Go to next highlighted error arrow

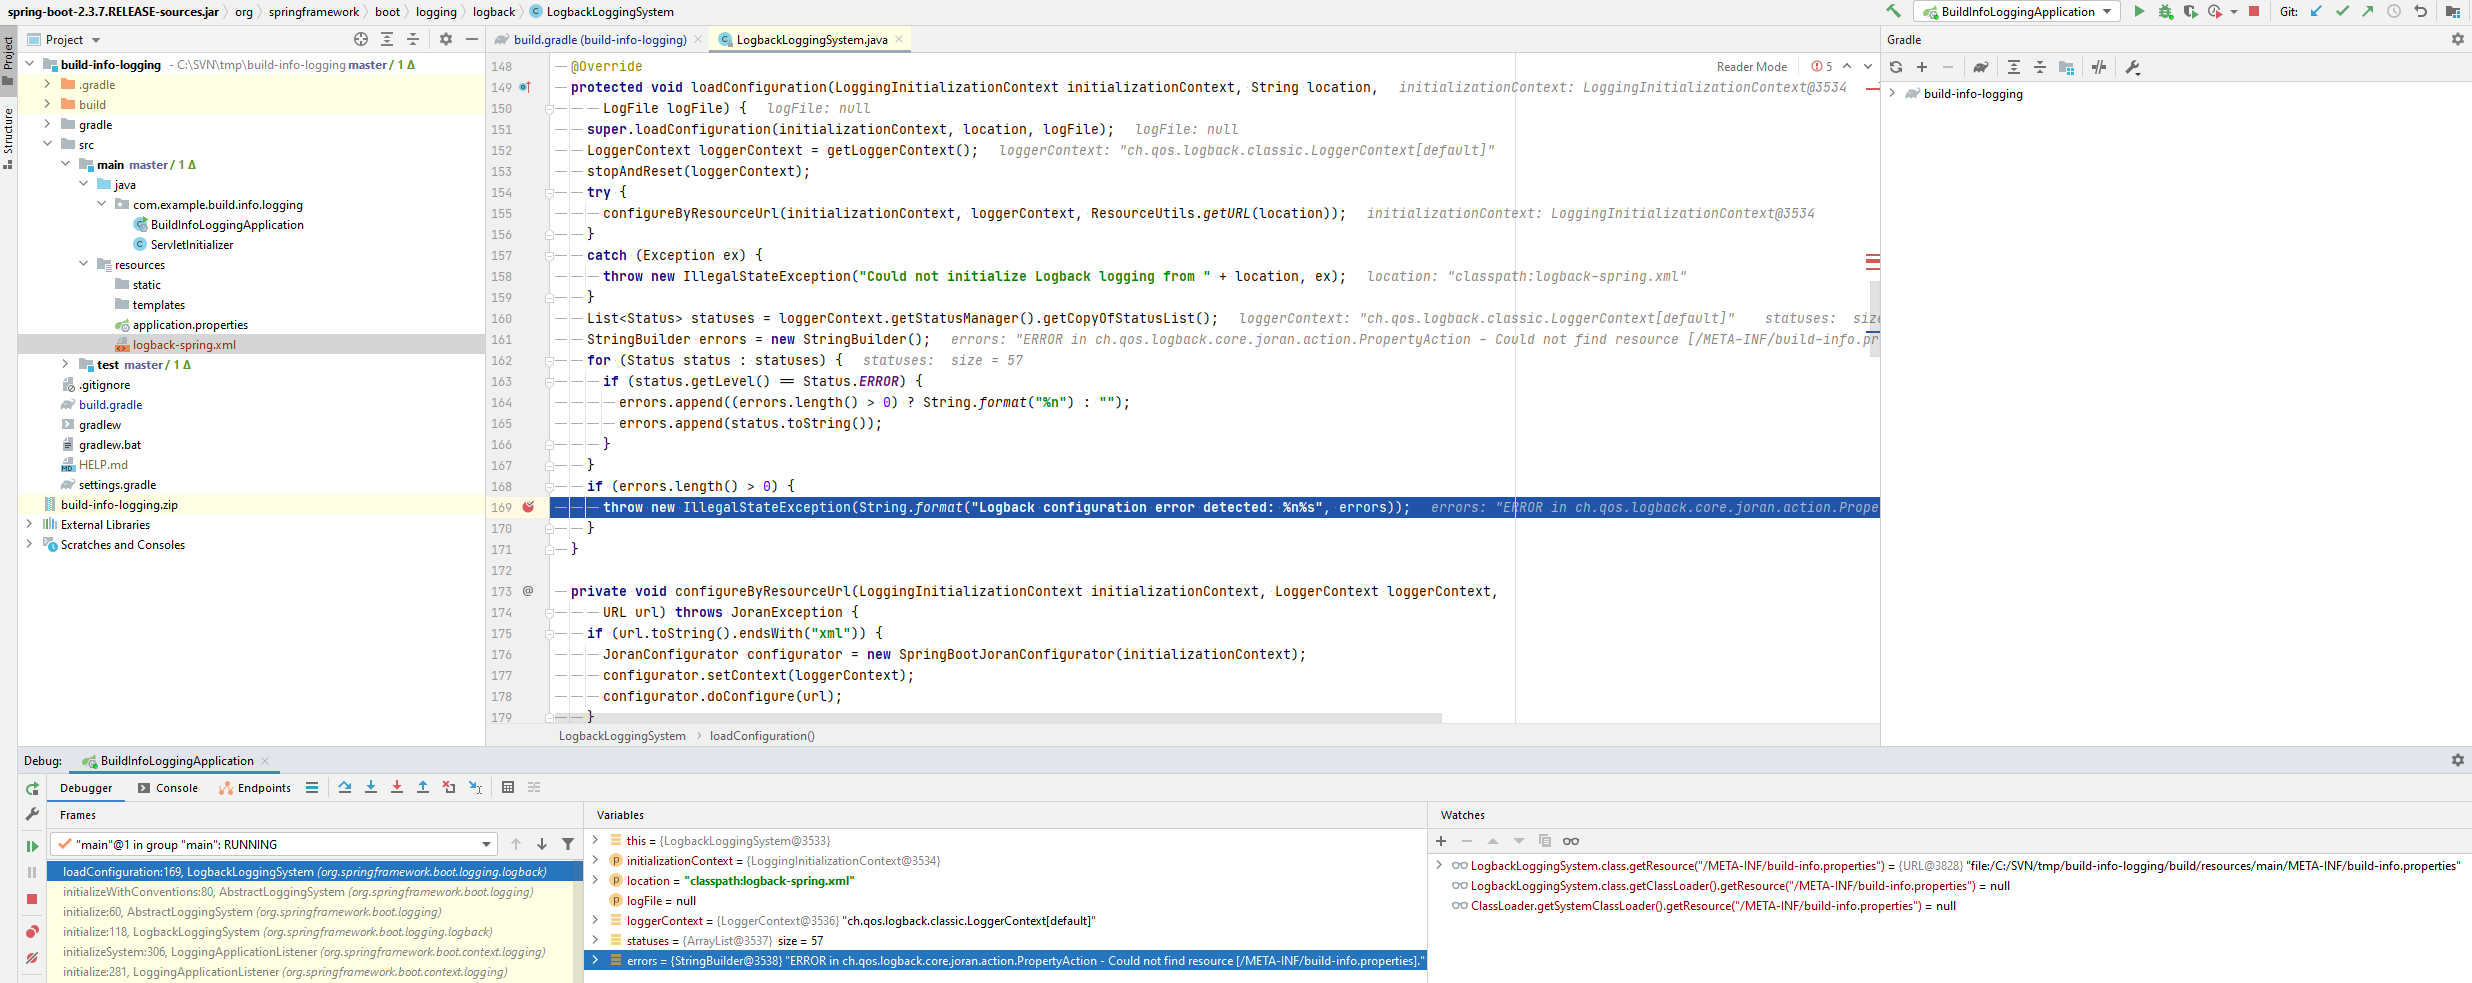click(x=1867, y=67)
